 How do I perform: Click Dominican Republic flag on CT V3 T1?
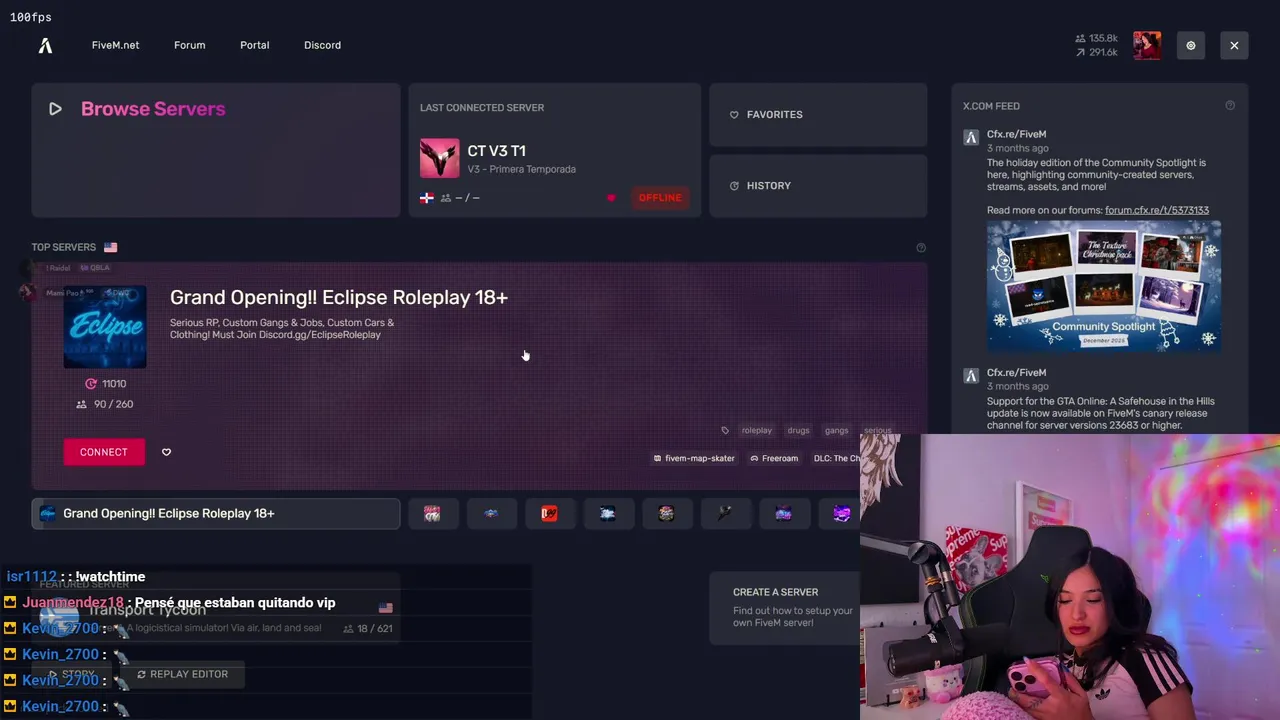point(427,198)
